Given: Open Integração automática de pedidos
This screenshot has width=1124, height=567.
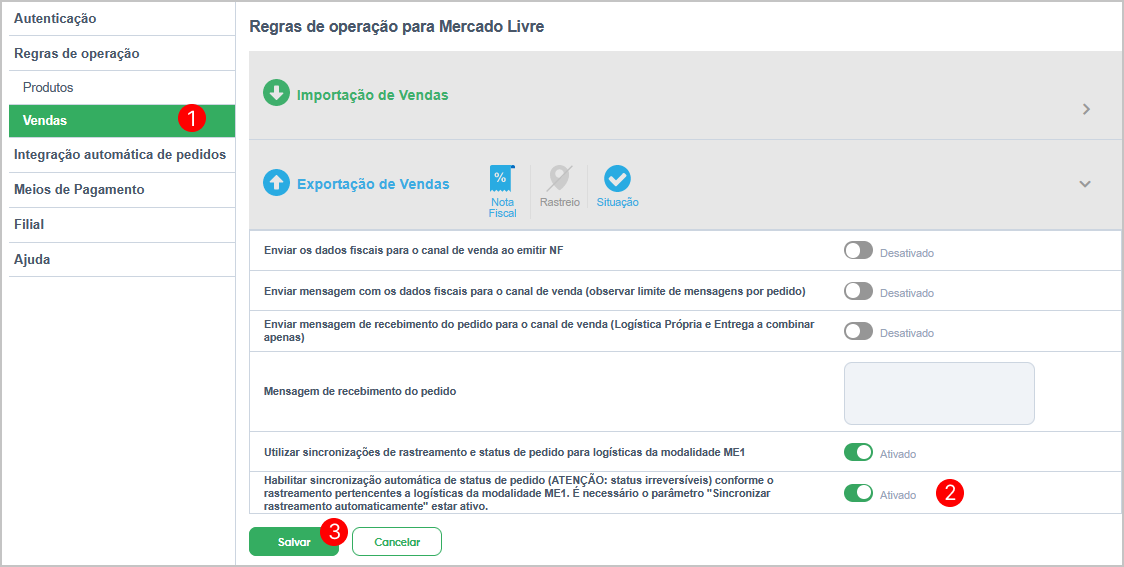Looking at the screenshot, I should [122, 155].
